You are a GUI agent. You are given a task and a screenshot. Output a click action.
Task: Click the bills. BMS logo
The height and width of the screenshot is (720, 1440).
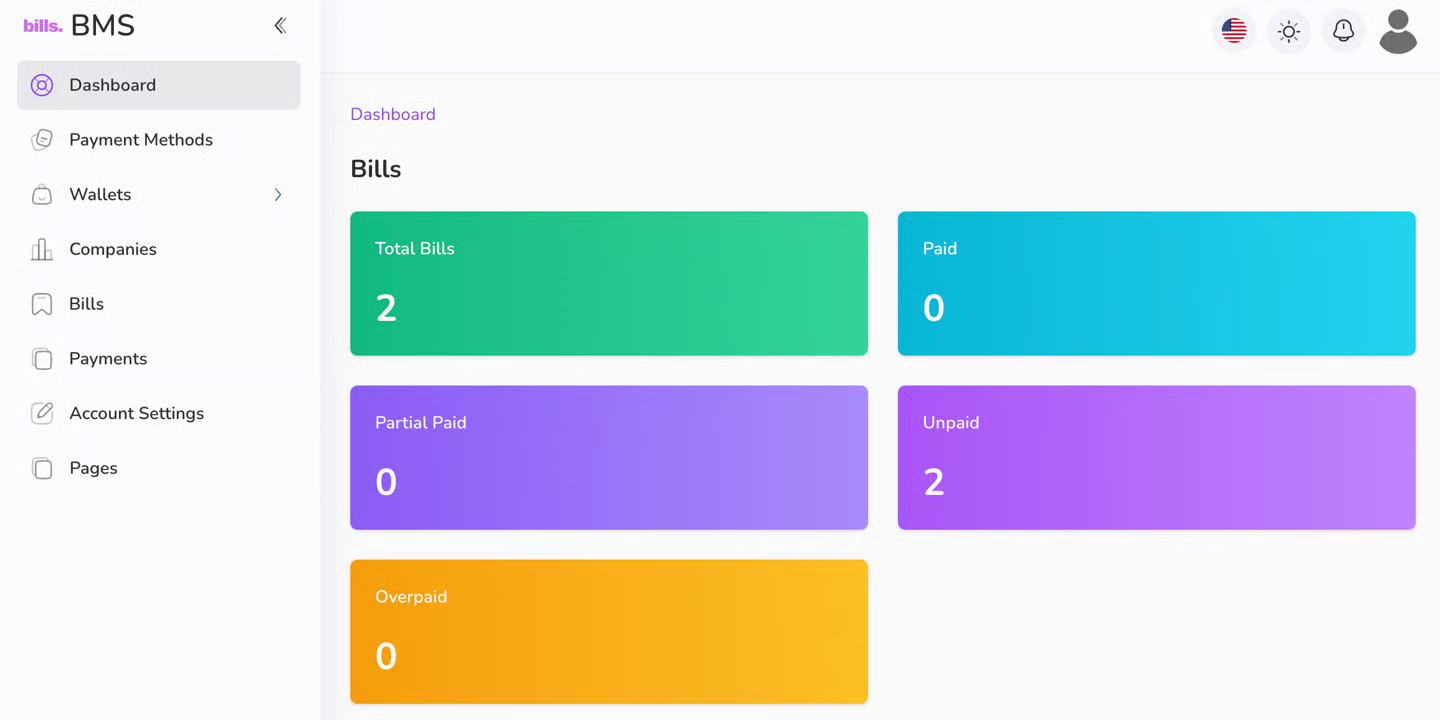[79, 26]
